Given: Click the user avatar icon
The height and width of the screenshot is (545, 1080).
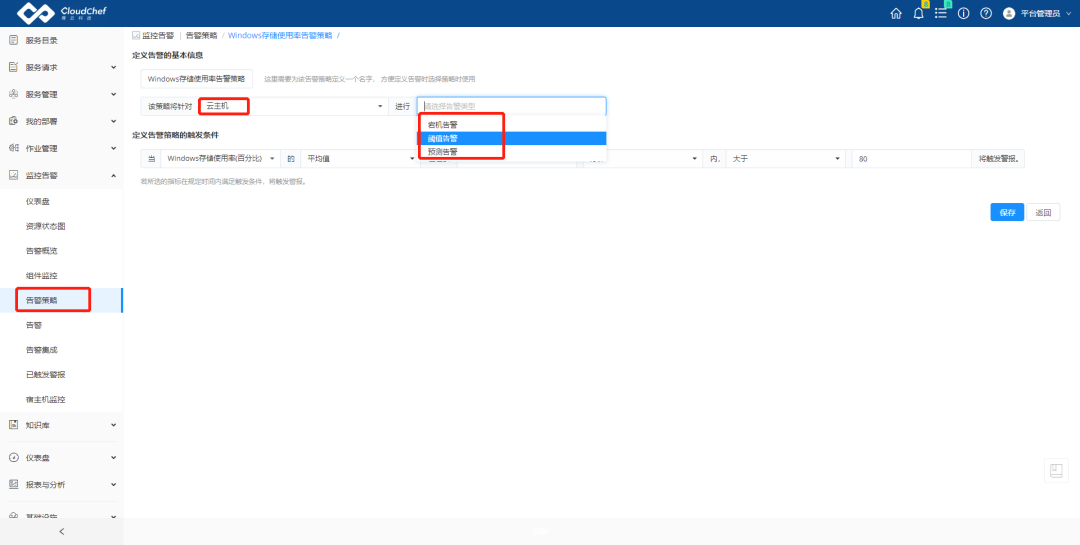Looking at the screenshot, I should [x=1008, y=13].
